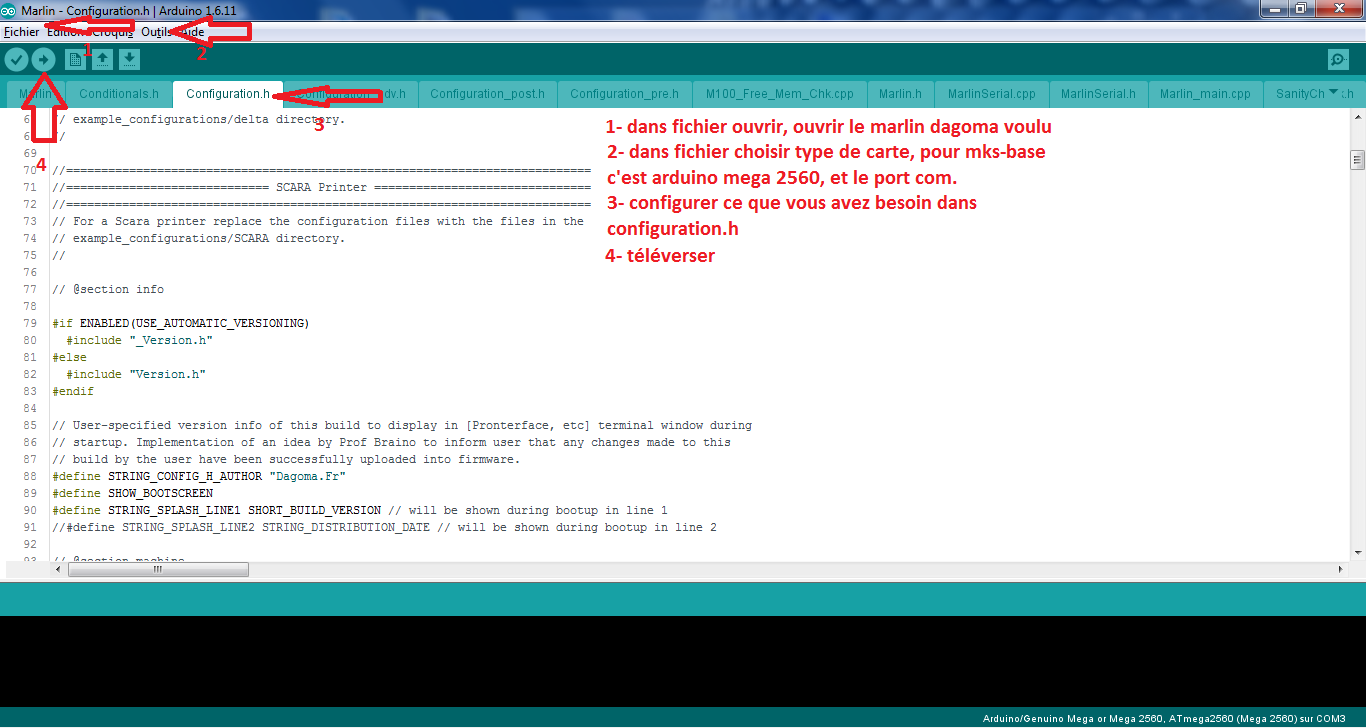
Task: Create a new sketch with New icon
Action: pos(75,60)
